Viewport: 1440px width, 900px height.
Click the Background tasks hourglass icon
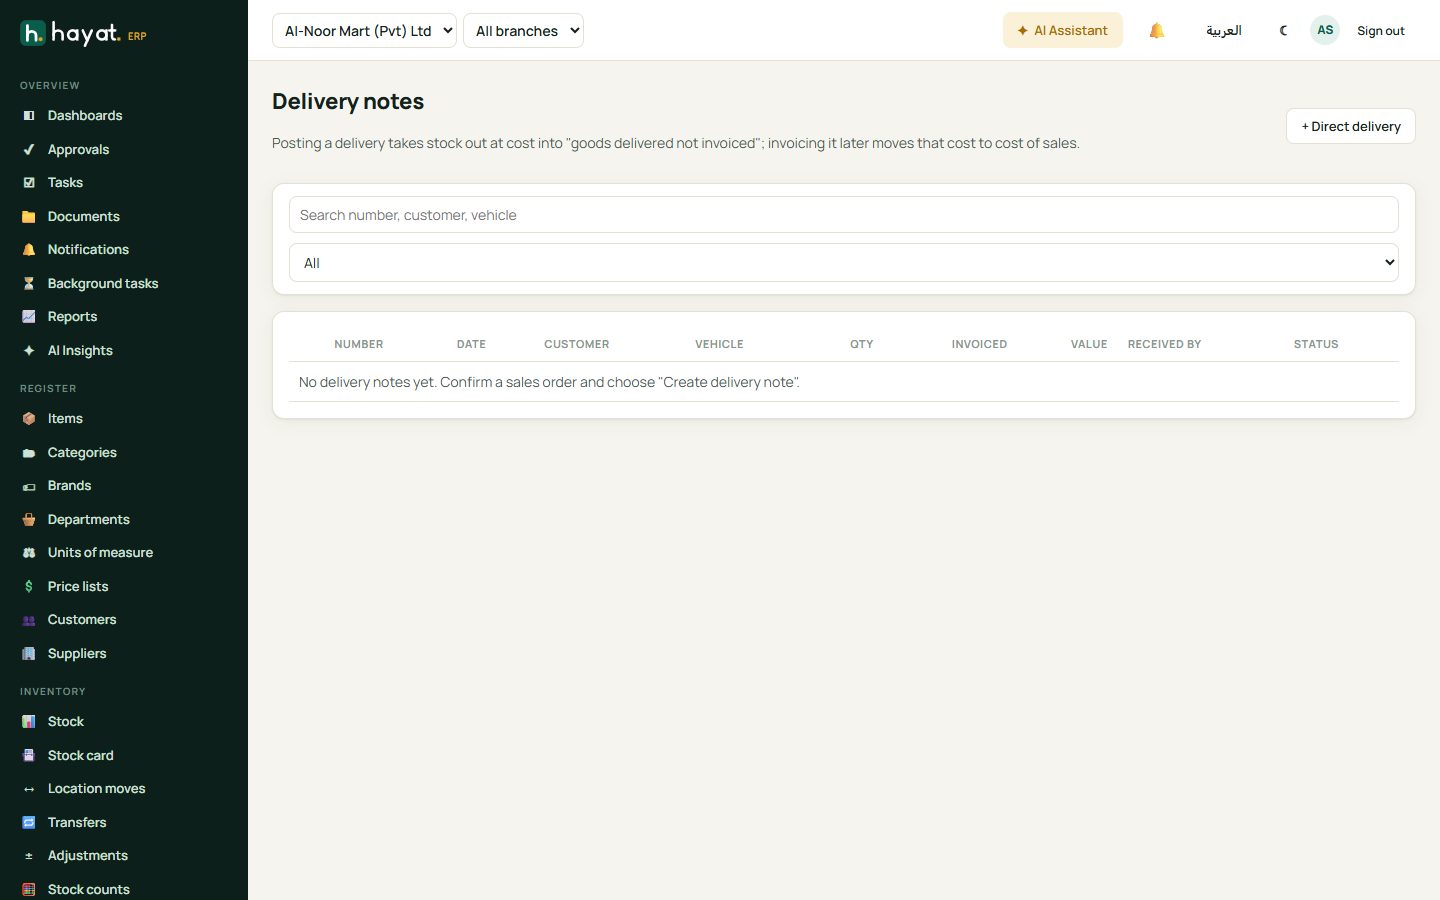[x=29, y=284]
